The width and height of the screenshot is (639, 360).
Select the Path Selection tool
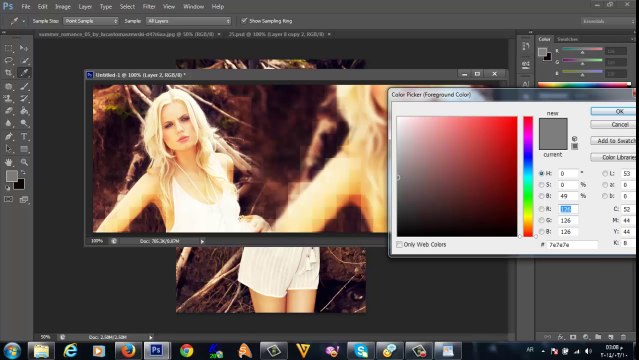[x=8, y=149]
